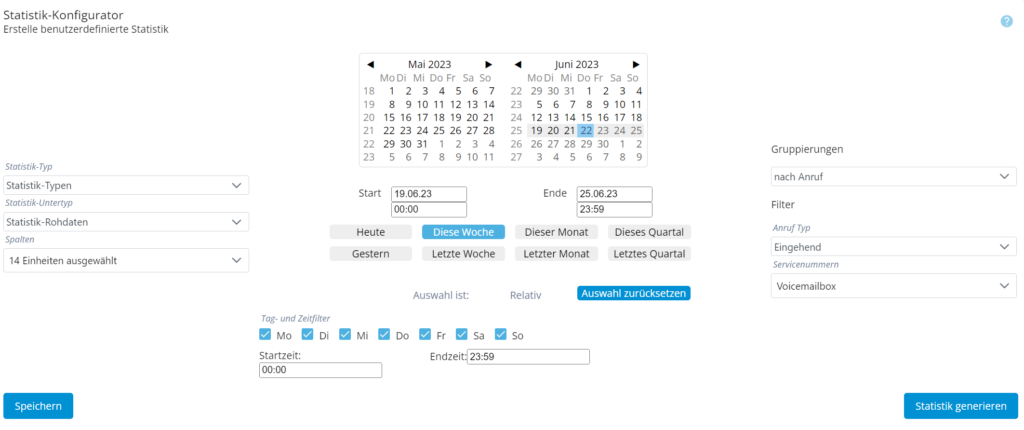Image resolution: width=1024 pixels, height=430 pixels.
Task: Select the Letzte Woche preset
Action: point(463,254)
